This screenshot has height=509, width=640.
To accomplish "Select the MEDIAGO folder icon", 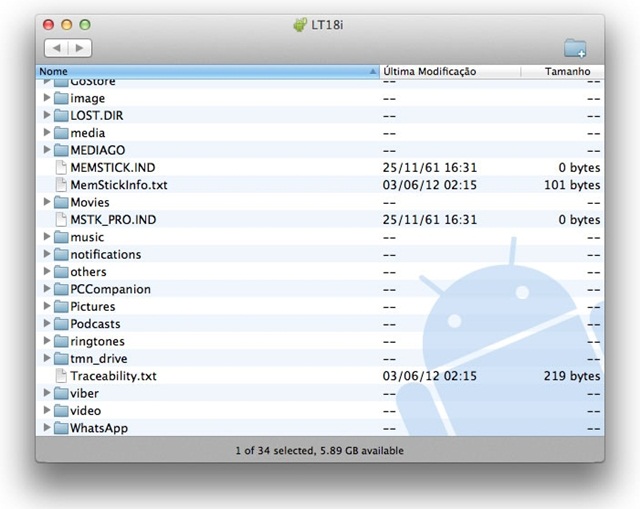I will [61, 150].
